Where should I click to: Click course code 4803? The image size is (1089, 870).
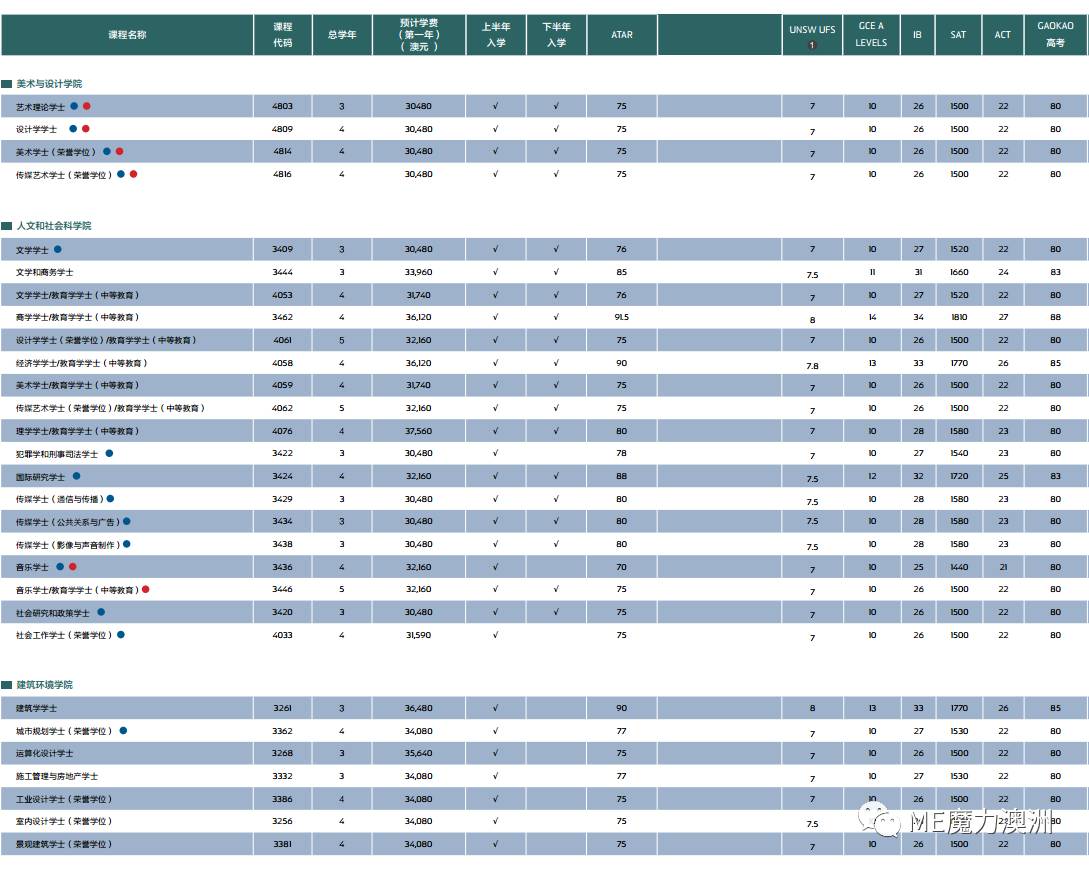coord(283,106)
